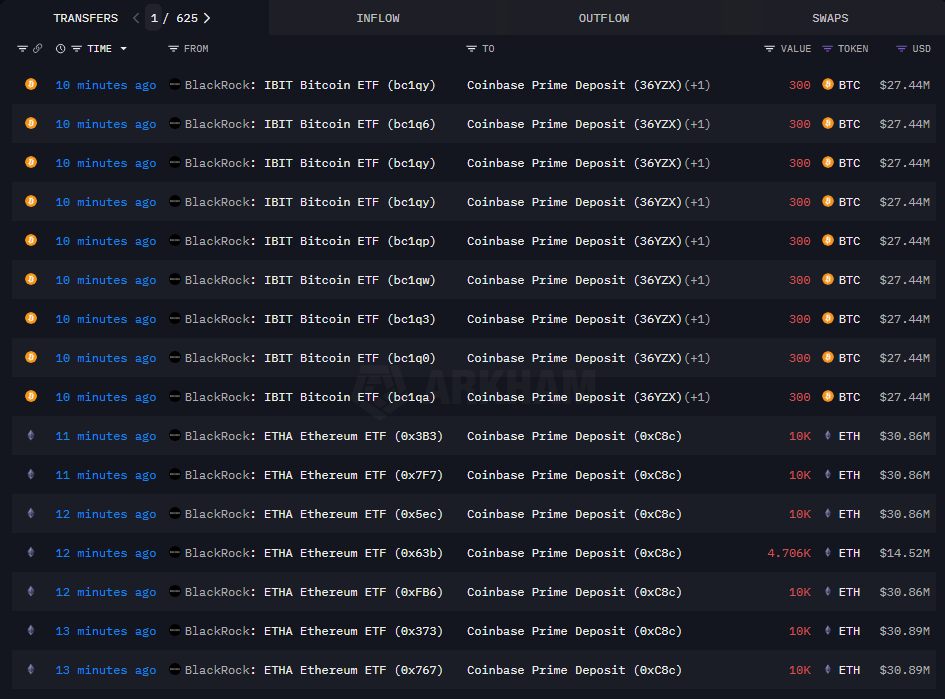This screenshot has width=945, height=699.
Task: Open Coinbase Prime Deposit (0xC8c) in 0x7F7 row
Action: 574,475
